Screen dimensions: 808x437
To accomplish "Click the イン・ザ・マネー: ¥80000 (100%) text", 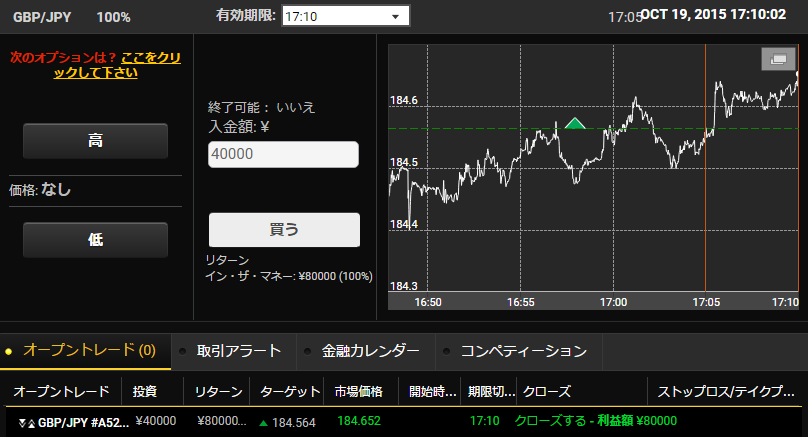I will point(289,276).
